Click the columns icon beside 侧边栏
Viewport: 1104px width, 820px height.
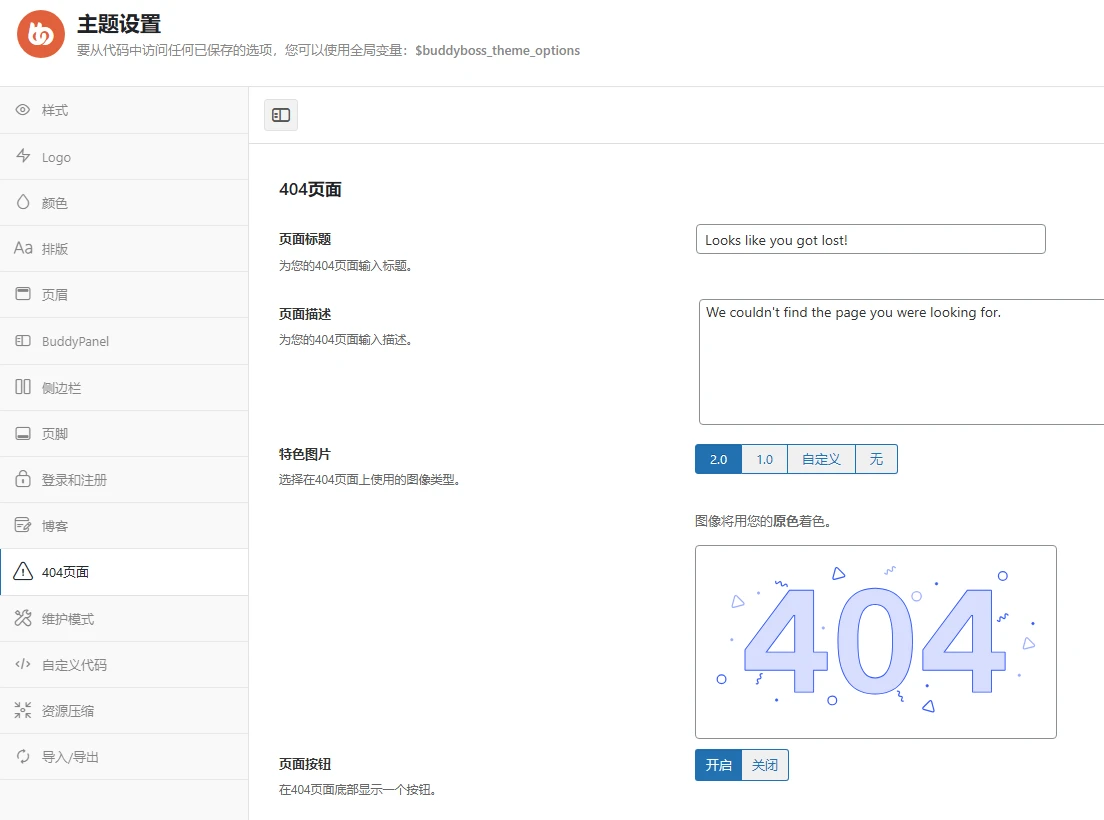click(x=24, y=387)
